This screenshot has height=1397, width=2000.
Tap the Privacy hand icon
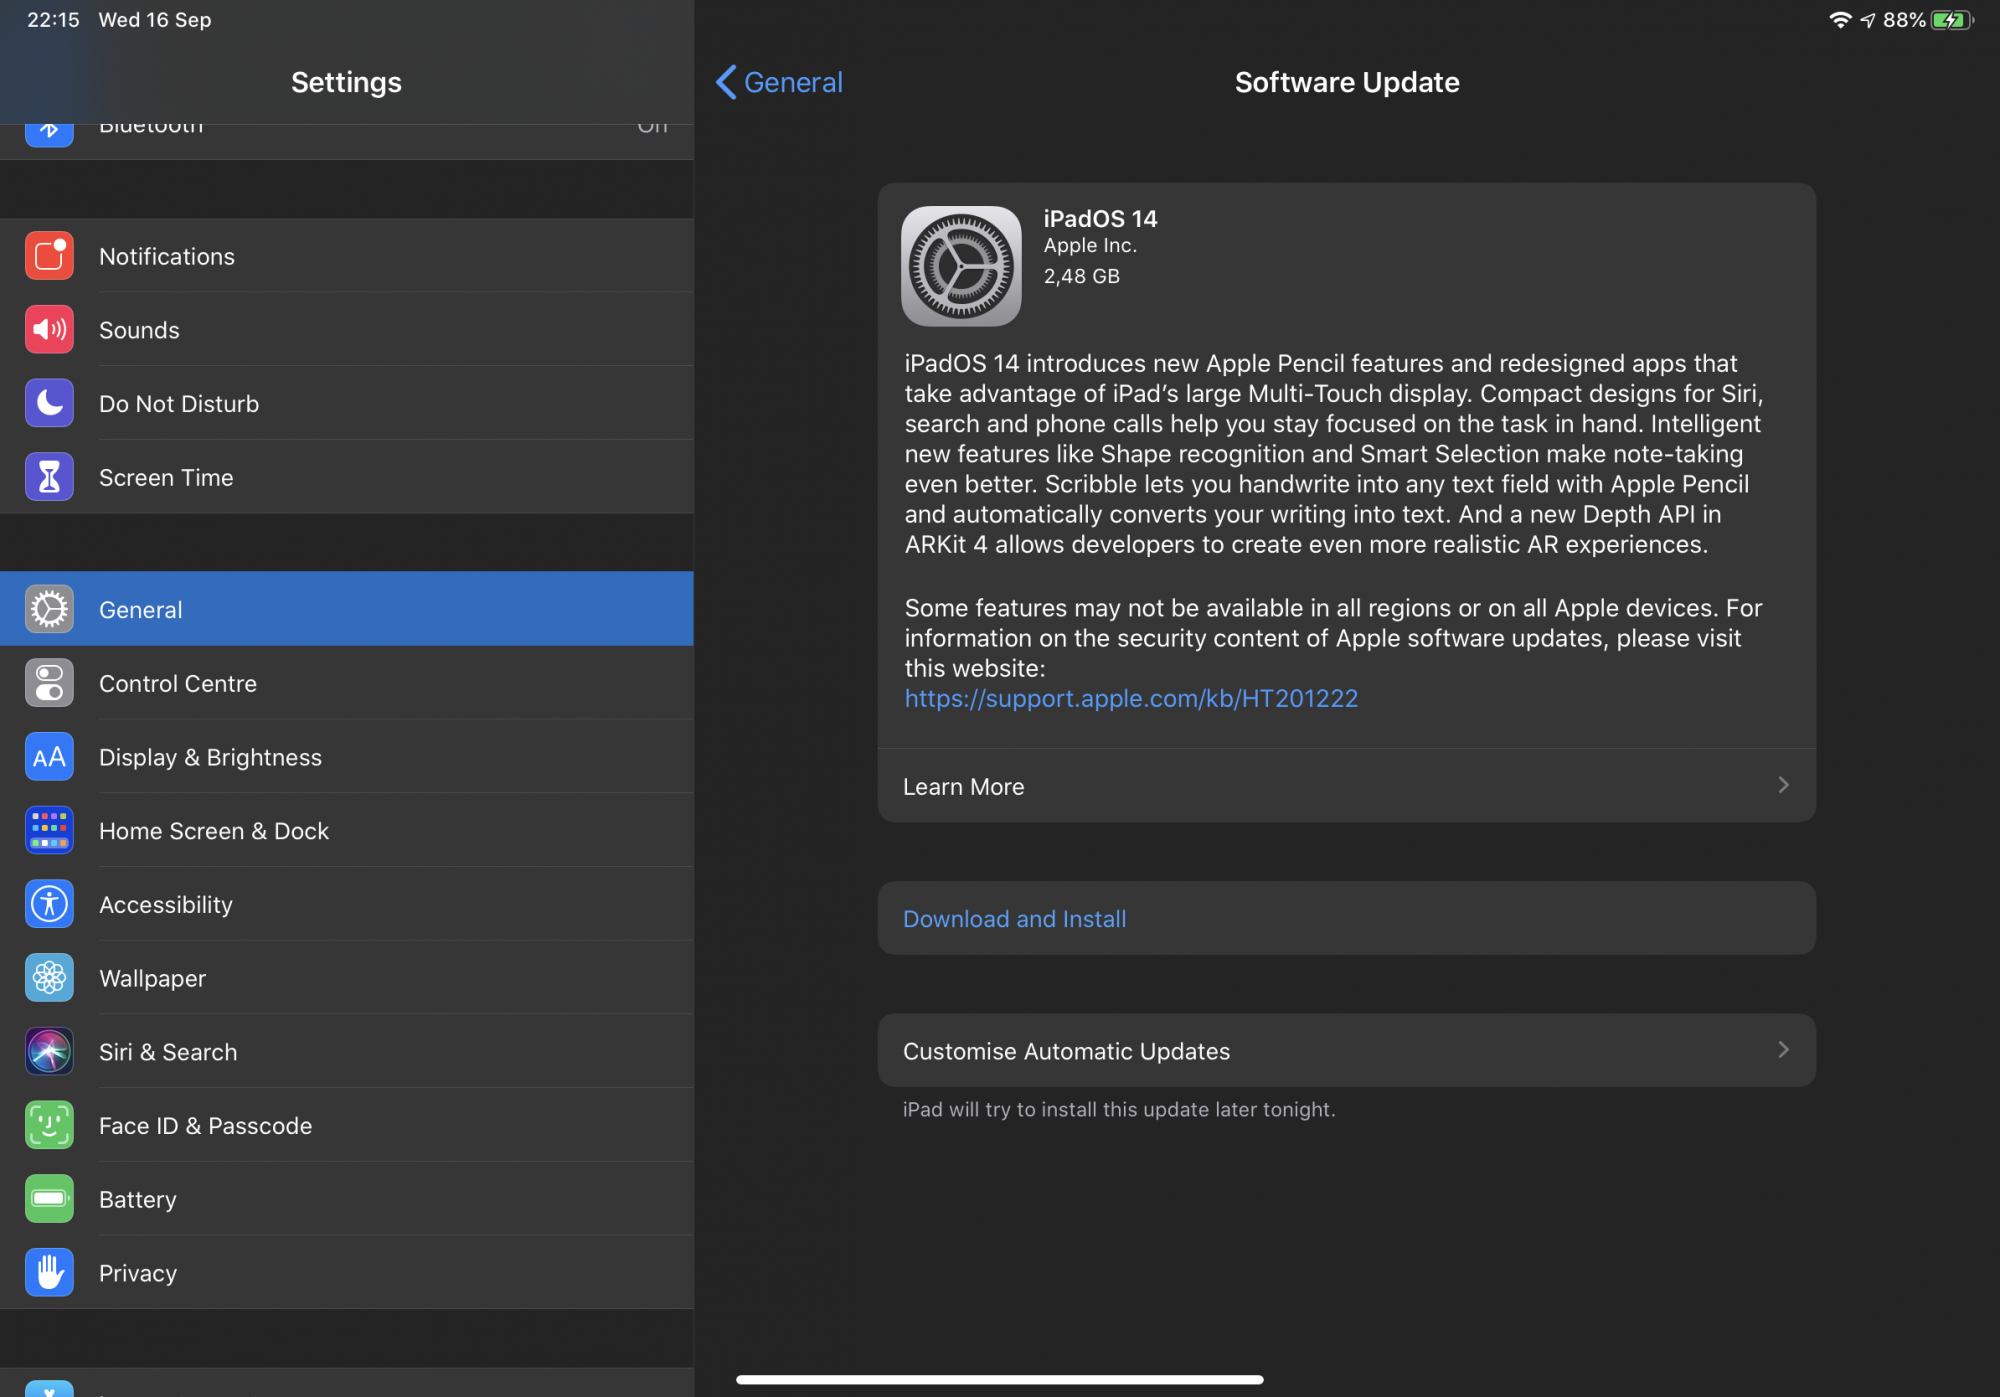pos(49,1273)
